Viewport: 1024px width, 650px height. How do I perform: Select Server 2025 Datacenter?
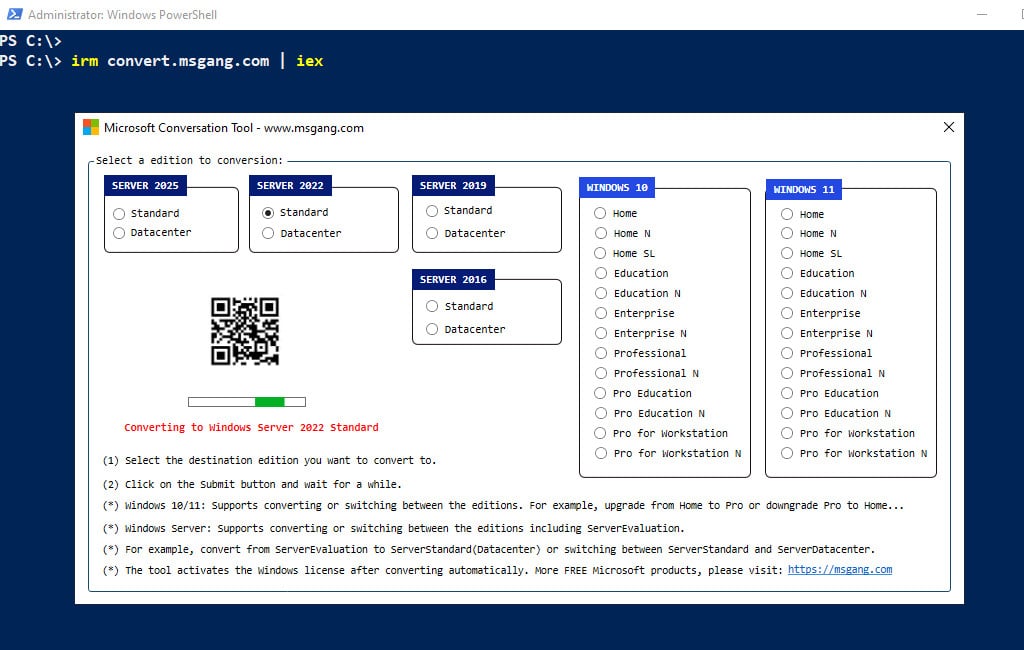119,233
